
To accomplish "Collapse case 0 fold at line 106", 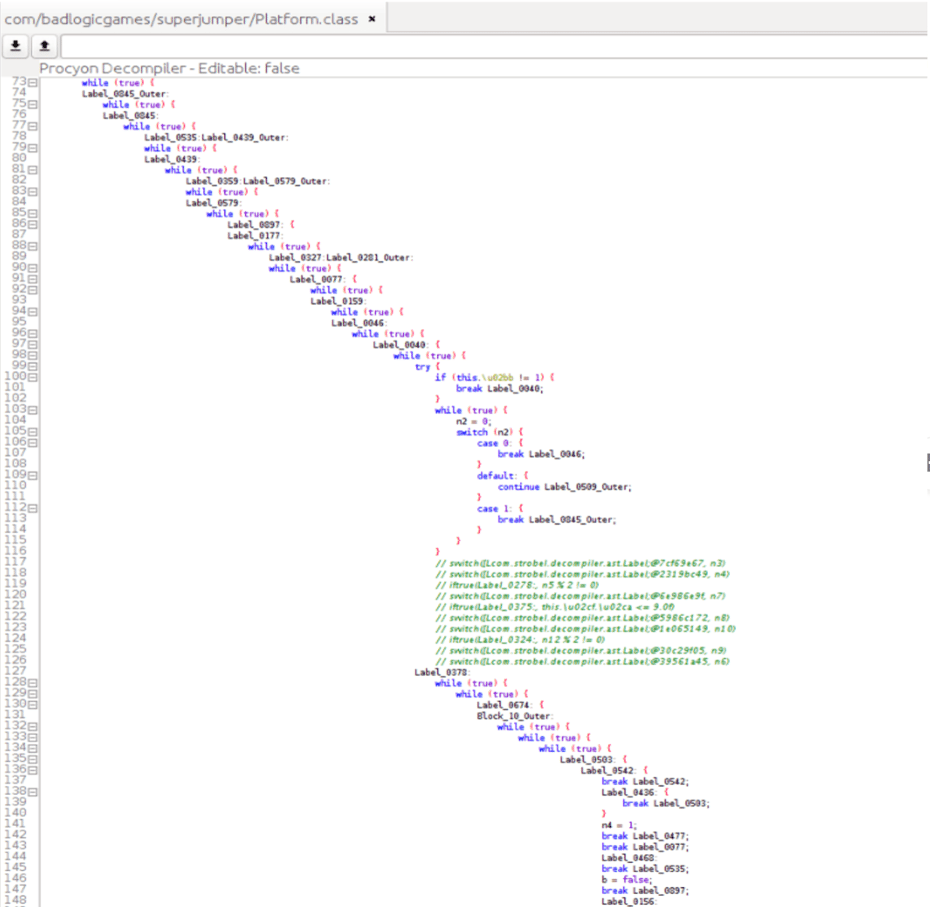I will [33, 442].
